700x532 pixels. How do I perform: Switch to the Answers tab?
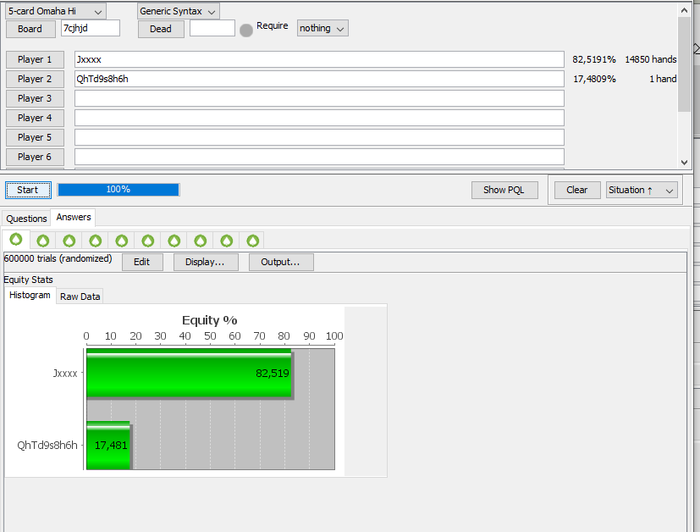[73, 217]
